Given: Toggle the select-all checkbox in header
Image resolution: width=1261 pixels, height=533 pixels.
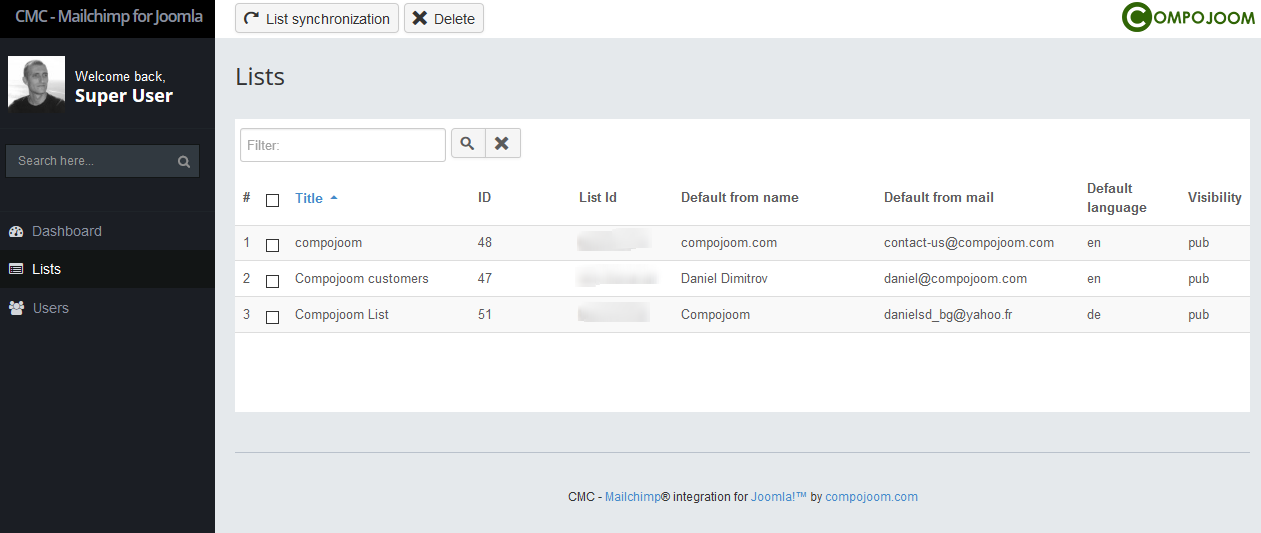Looking at the screenshot, I should [272, 200].
